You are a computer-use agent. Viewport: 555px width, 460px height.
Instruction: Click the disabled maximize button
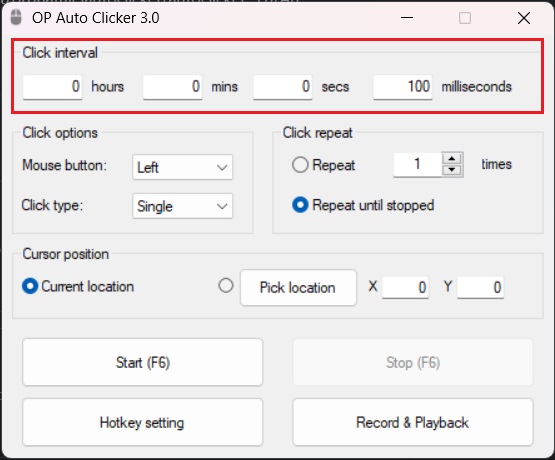click(x=465, y=18)
